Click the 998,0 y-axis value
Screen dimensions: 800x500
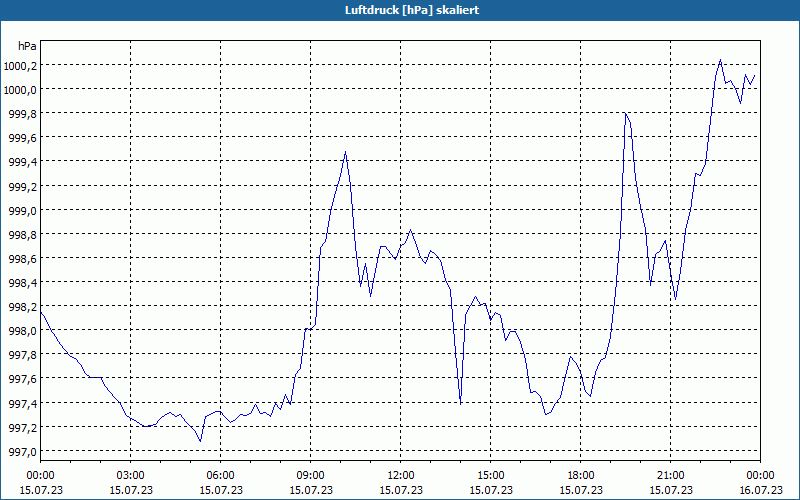23,331
